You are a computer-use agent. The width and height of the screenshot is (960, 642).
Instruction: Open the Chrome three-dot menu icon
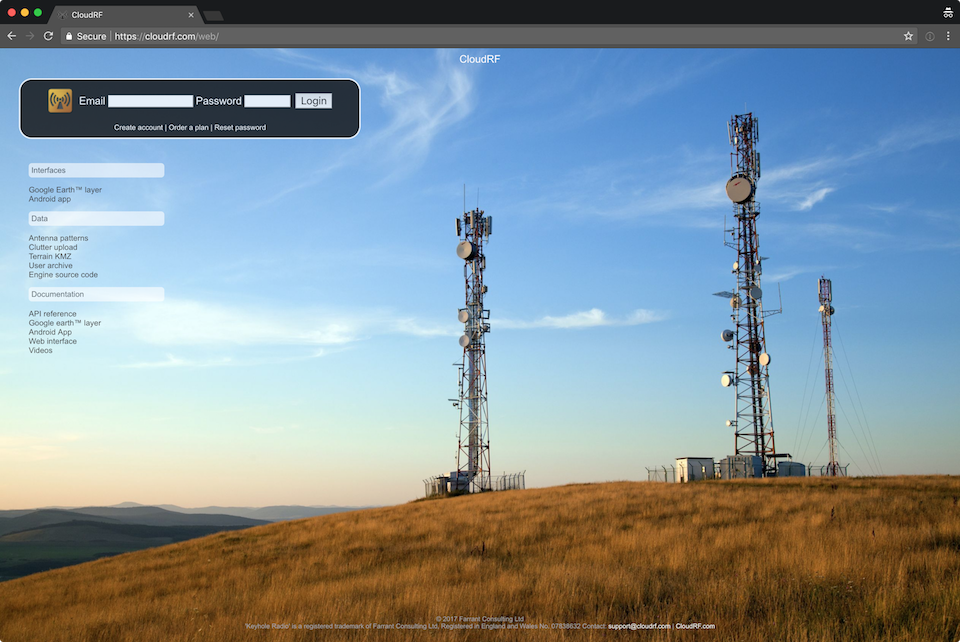pos(948,35)
